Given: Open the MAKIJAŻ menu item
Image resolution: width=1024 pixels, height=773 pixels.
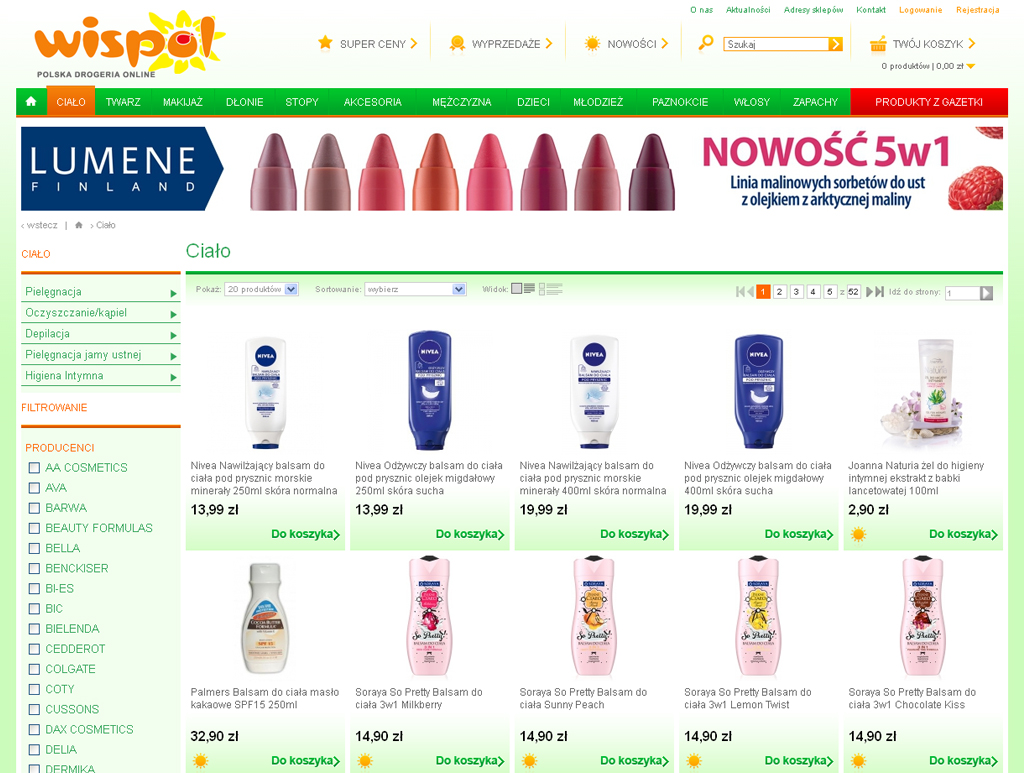Looking at the screenshot, I should 182,102.
